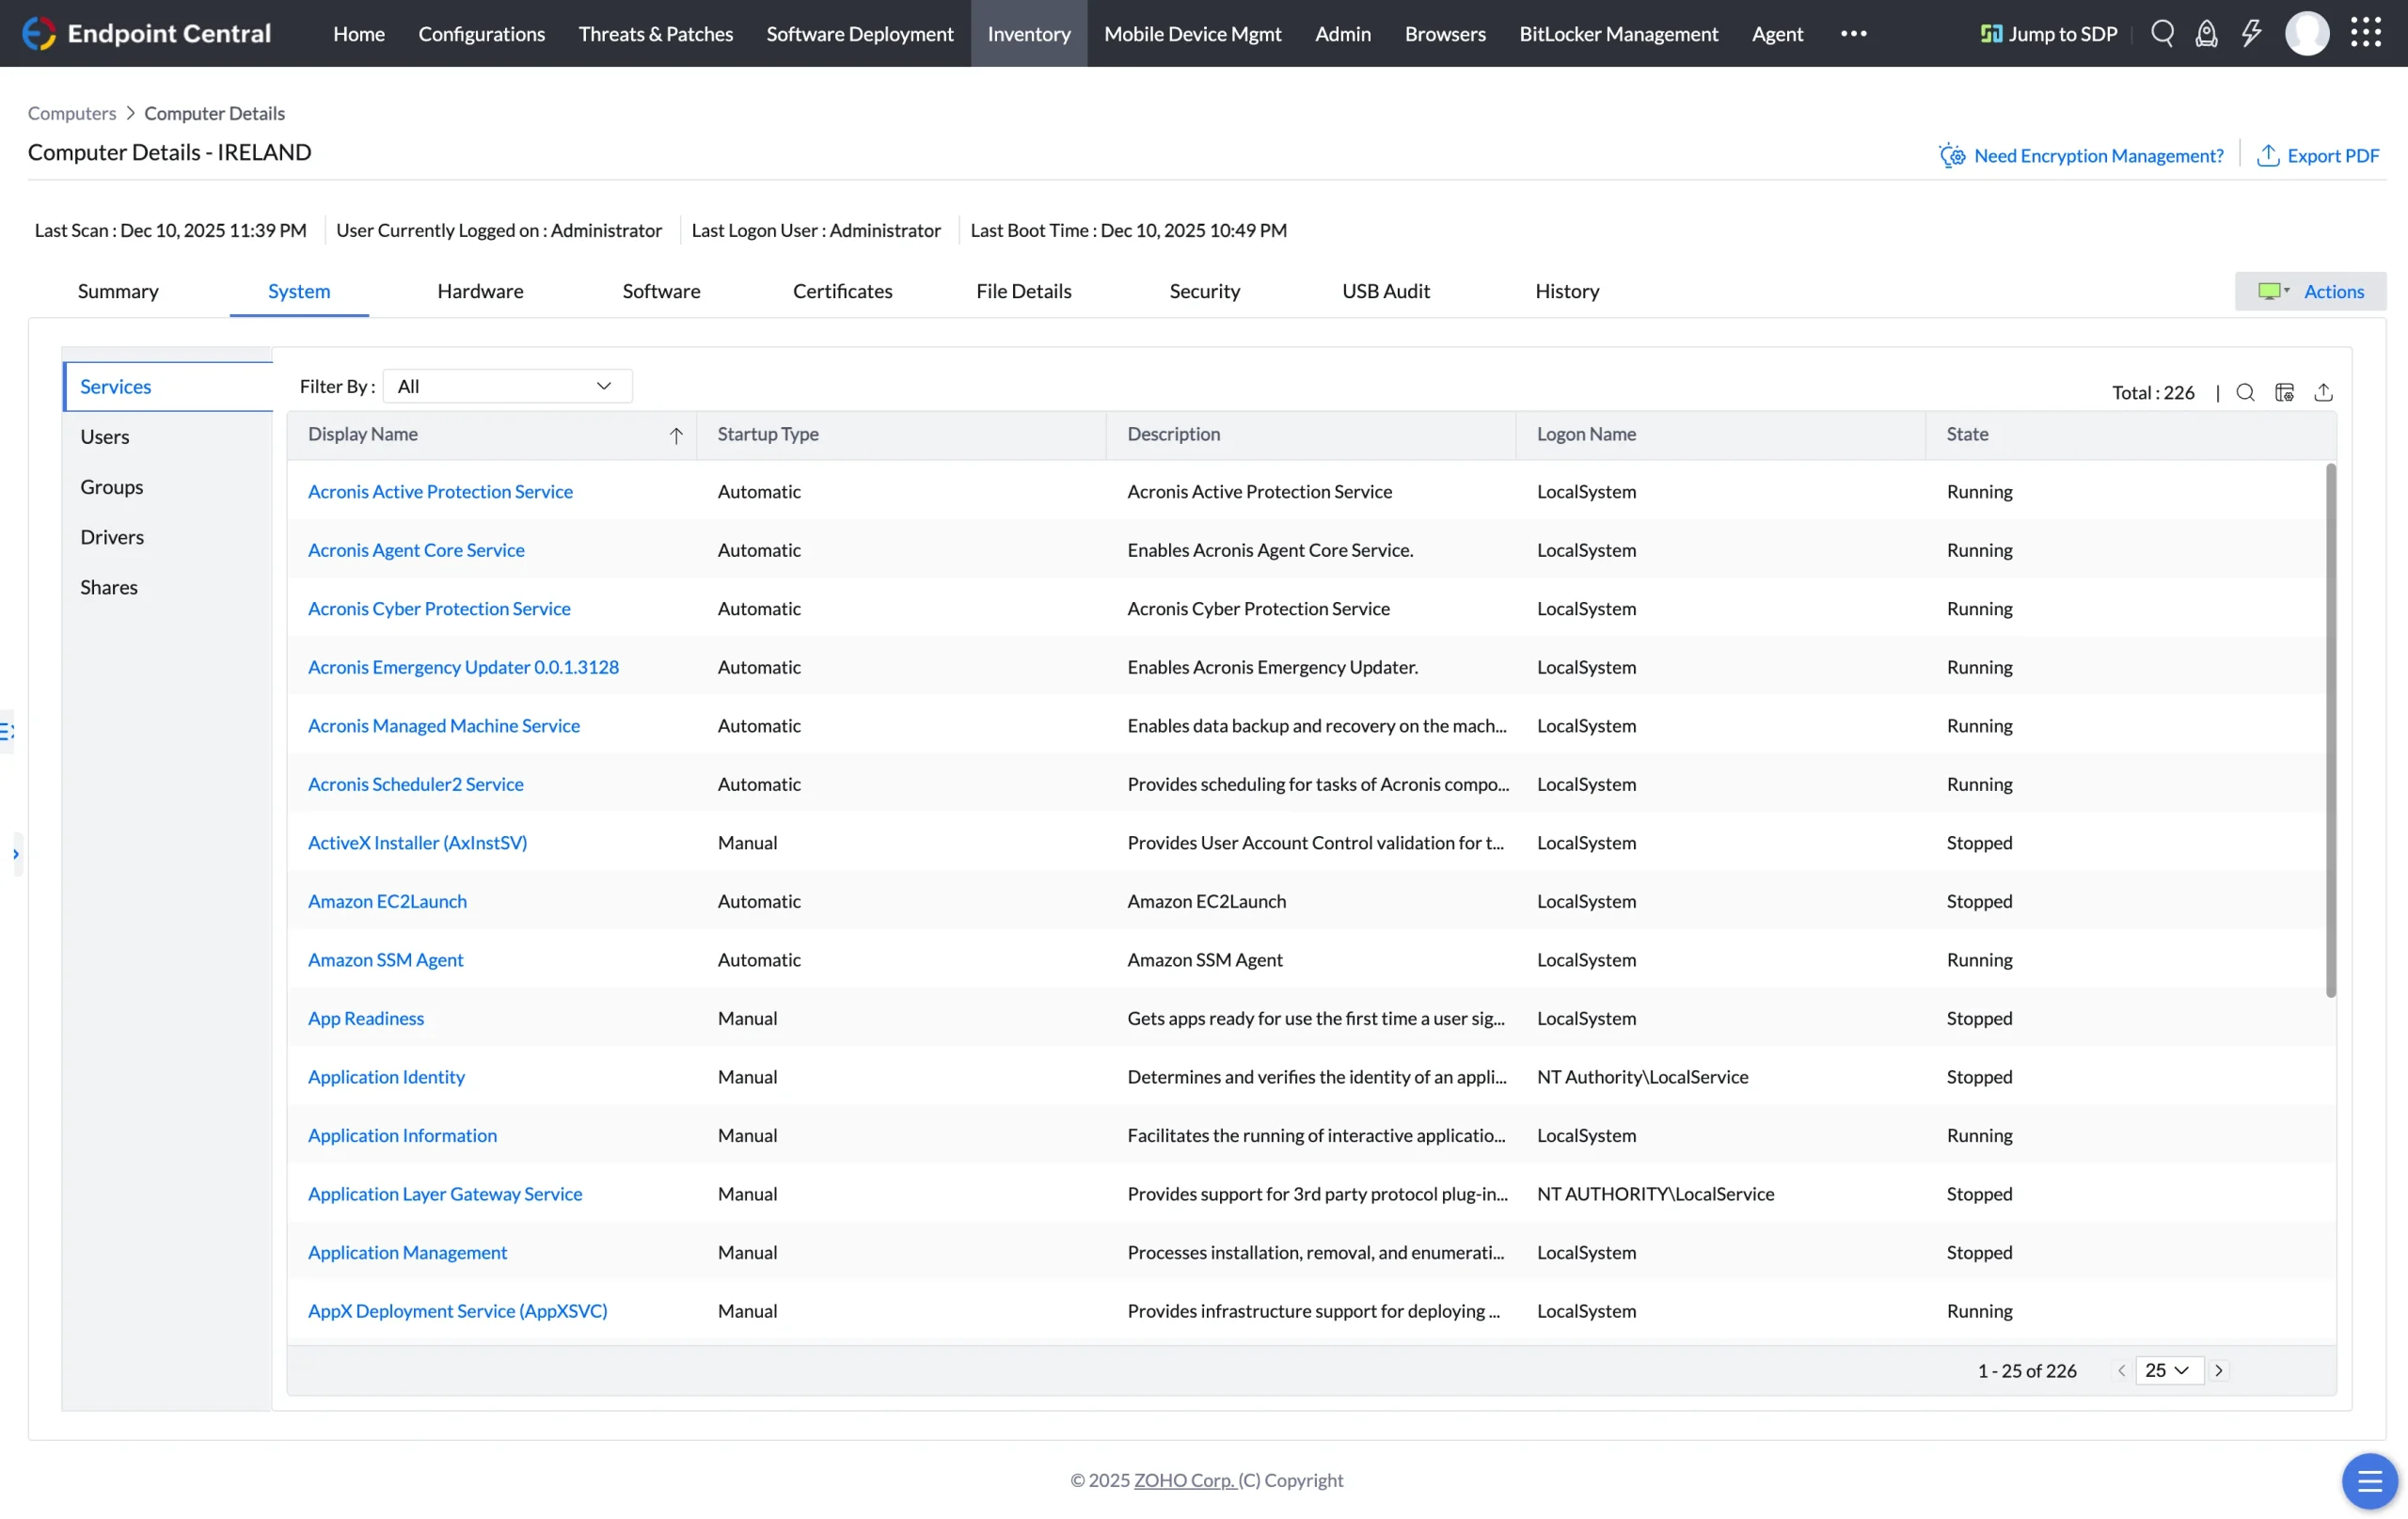
Task: Click the ZOHO Corp. footer link
Action: pyautogui.click(x=1183, y=1480)
